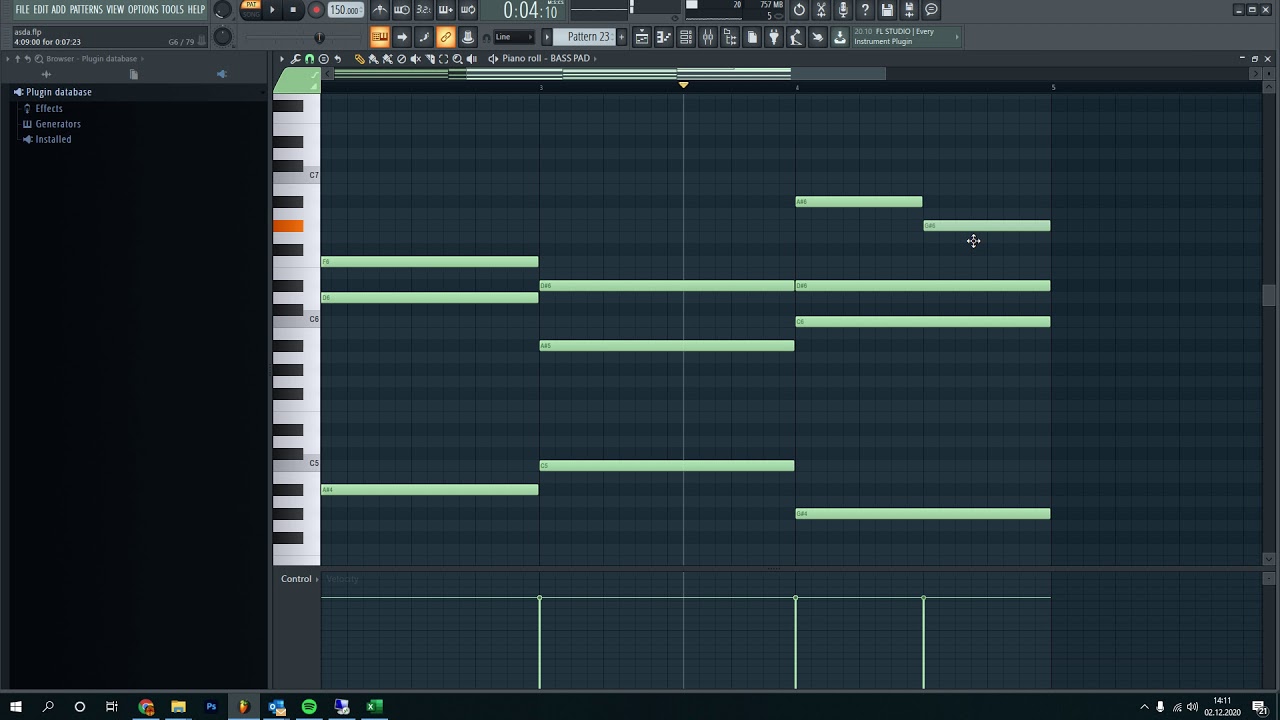Toggle overdub blend recording button
Image resolution: width=1280 pixels, height=720 pixels.
(x=446, y=10)
